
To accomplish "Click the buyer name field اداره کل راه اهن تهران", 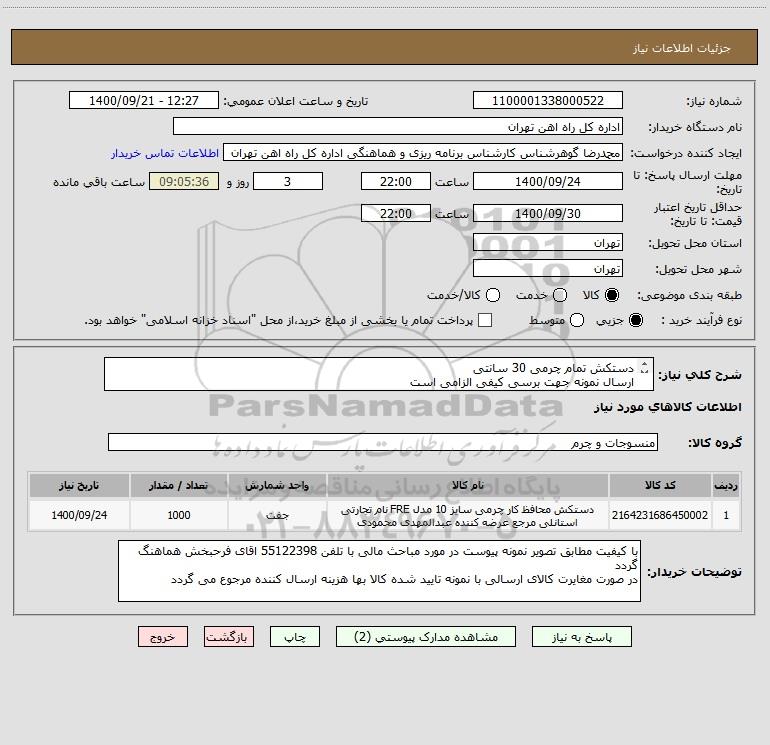I will click(398, 126).
